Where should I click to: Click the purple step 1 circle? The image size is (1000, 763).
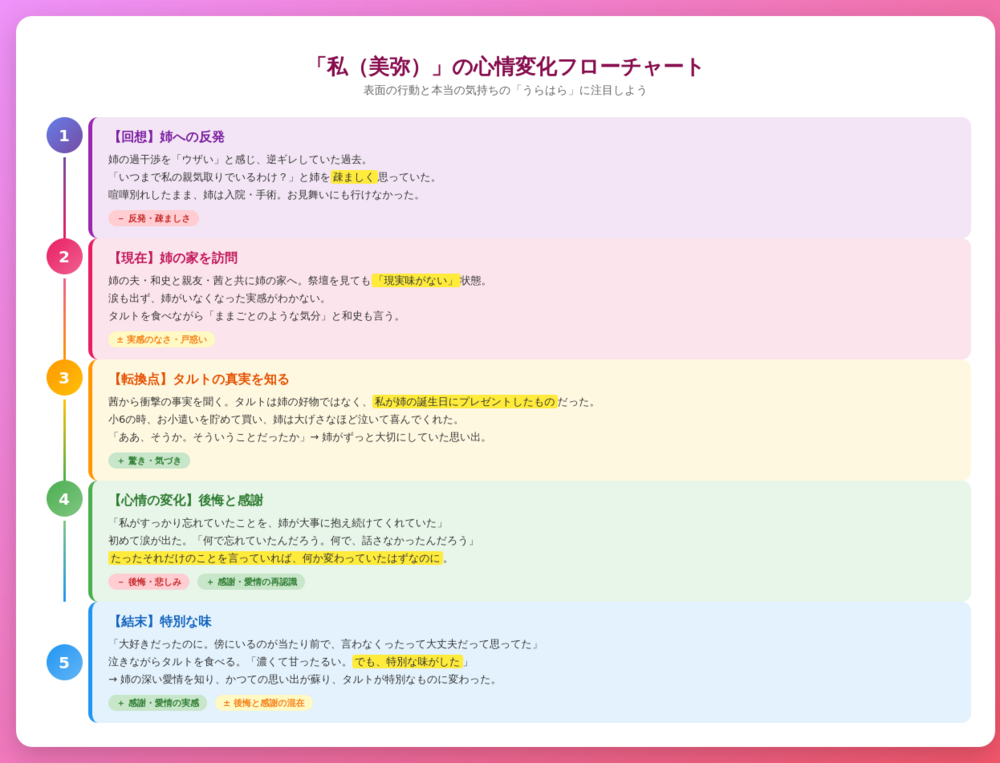[x=64, y=135]
